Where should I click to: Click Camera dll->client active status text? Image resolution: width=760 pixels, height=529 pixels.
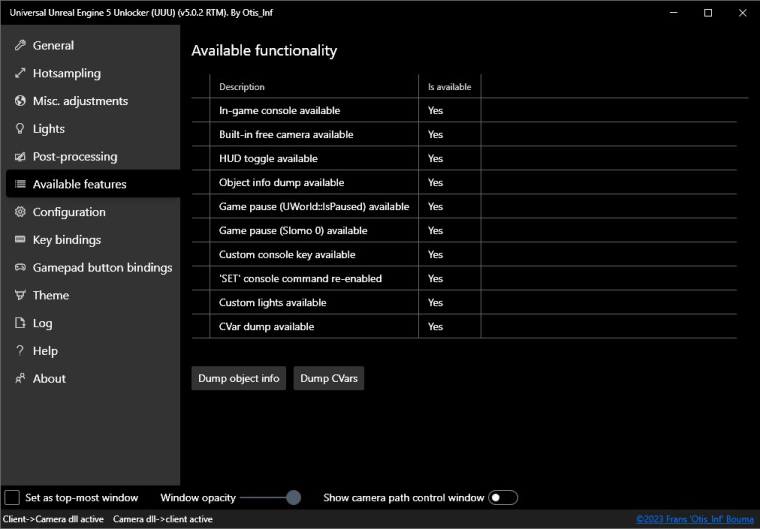coord(163,519)
